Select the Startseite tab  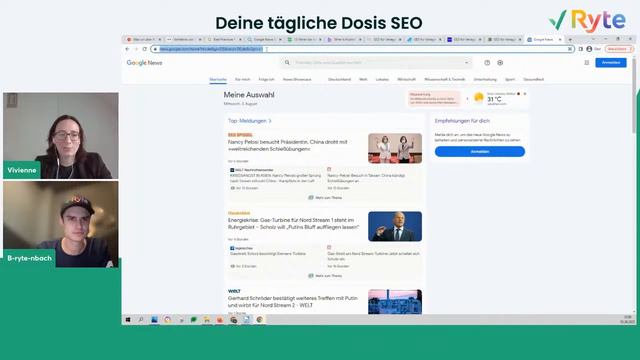tap(218, 80)
